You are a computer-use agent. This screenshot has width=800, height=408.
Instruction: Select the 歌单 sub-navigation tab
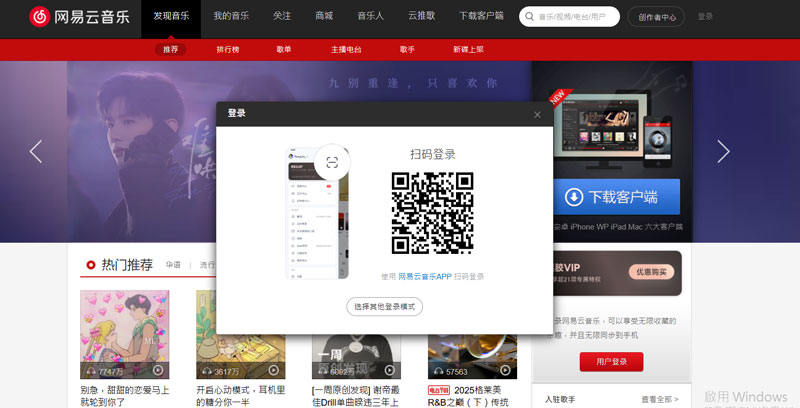(x=284, y=49)
